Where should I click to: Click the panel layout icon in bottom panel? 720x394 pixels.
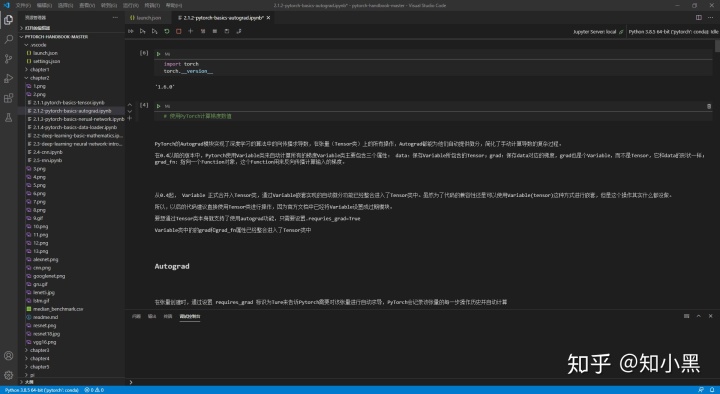pos(686,316)
